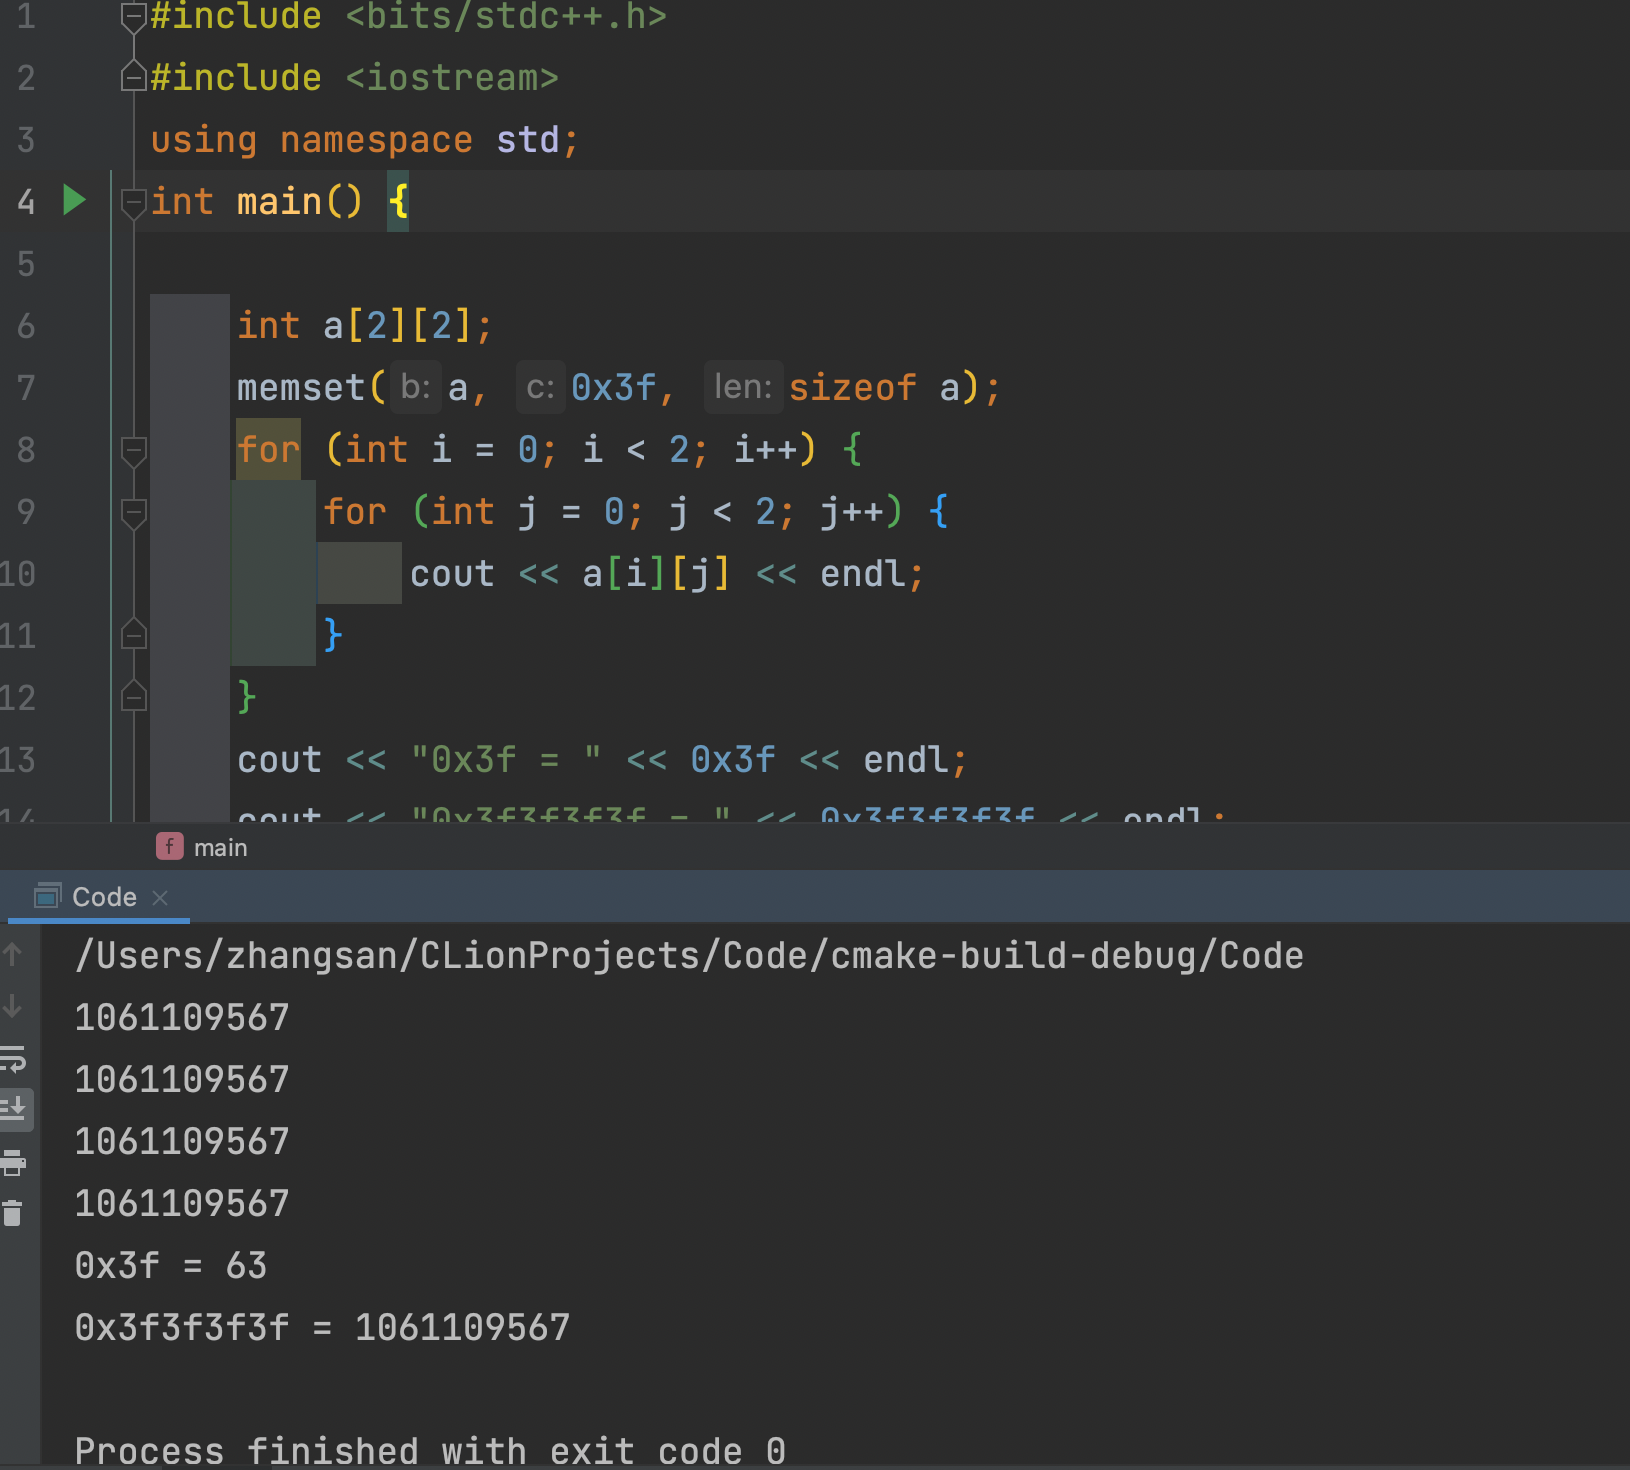Viewport: 1630px width, 1470px height.
Task: Click the function icon in the breadcrumb
Action: [169, 847]
